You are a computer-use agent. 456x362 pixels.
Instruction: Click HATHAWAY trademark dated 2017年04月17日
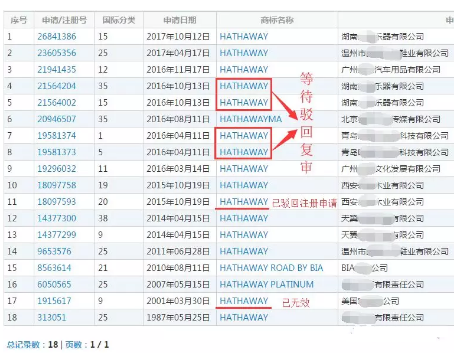click(x=244, y=53)
